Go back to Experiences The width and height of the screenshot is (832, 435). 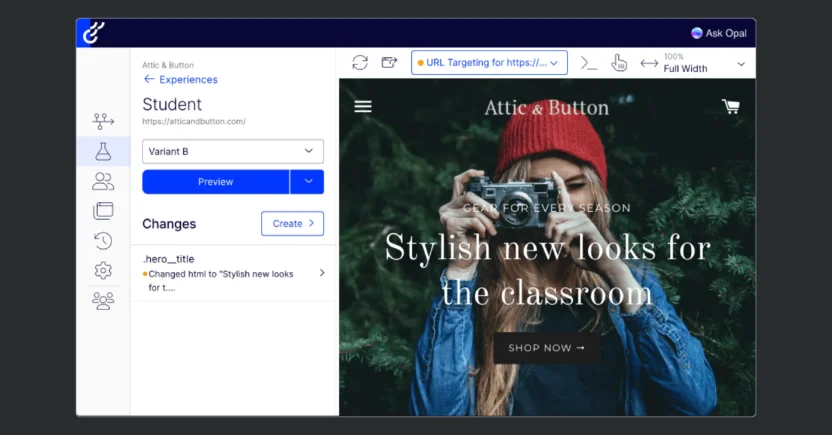tap(181, 80)
